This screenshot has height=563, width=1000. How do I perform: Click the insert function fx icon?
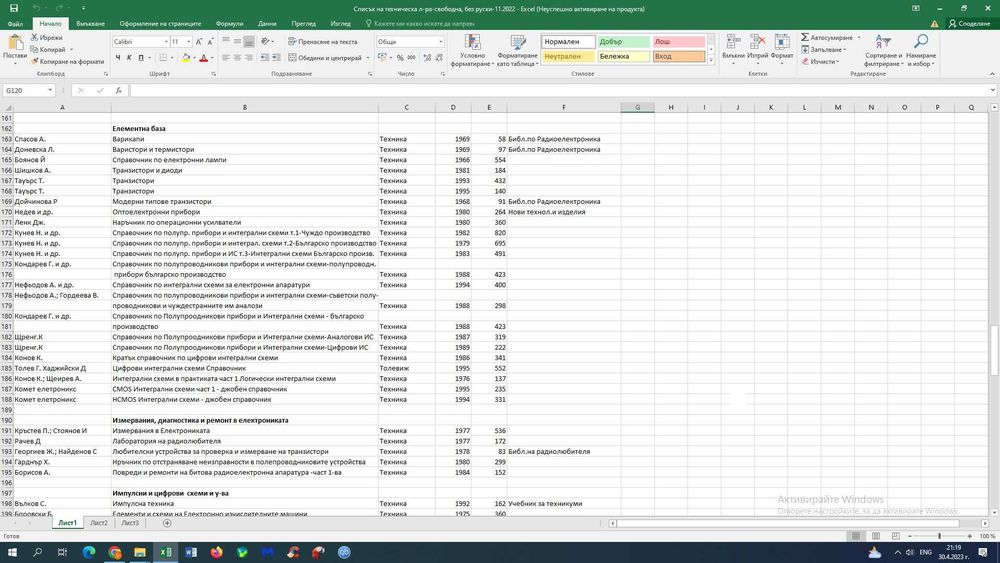(119, 91)
